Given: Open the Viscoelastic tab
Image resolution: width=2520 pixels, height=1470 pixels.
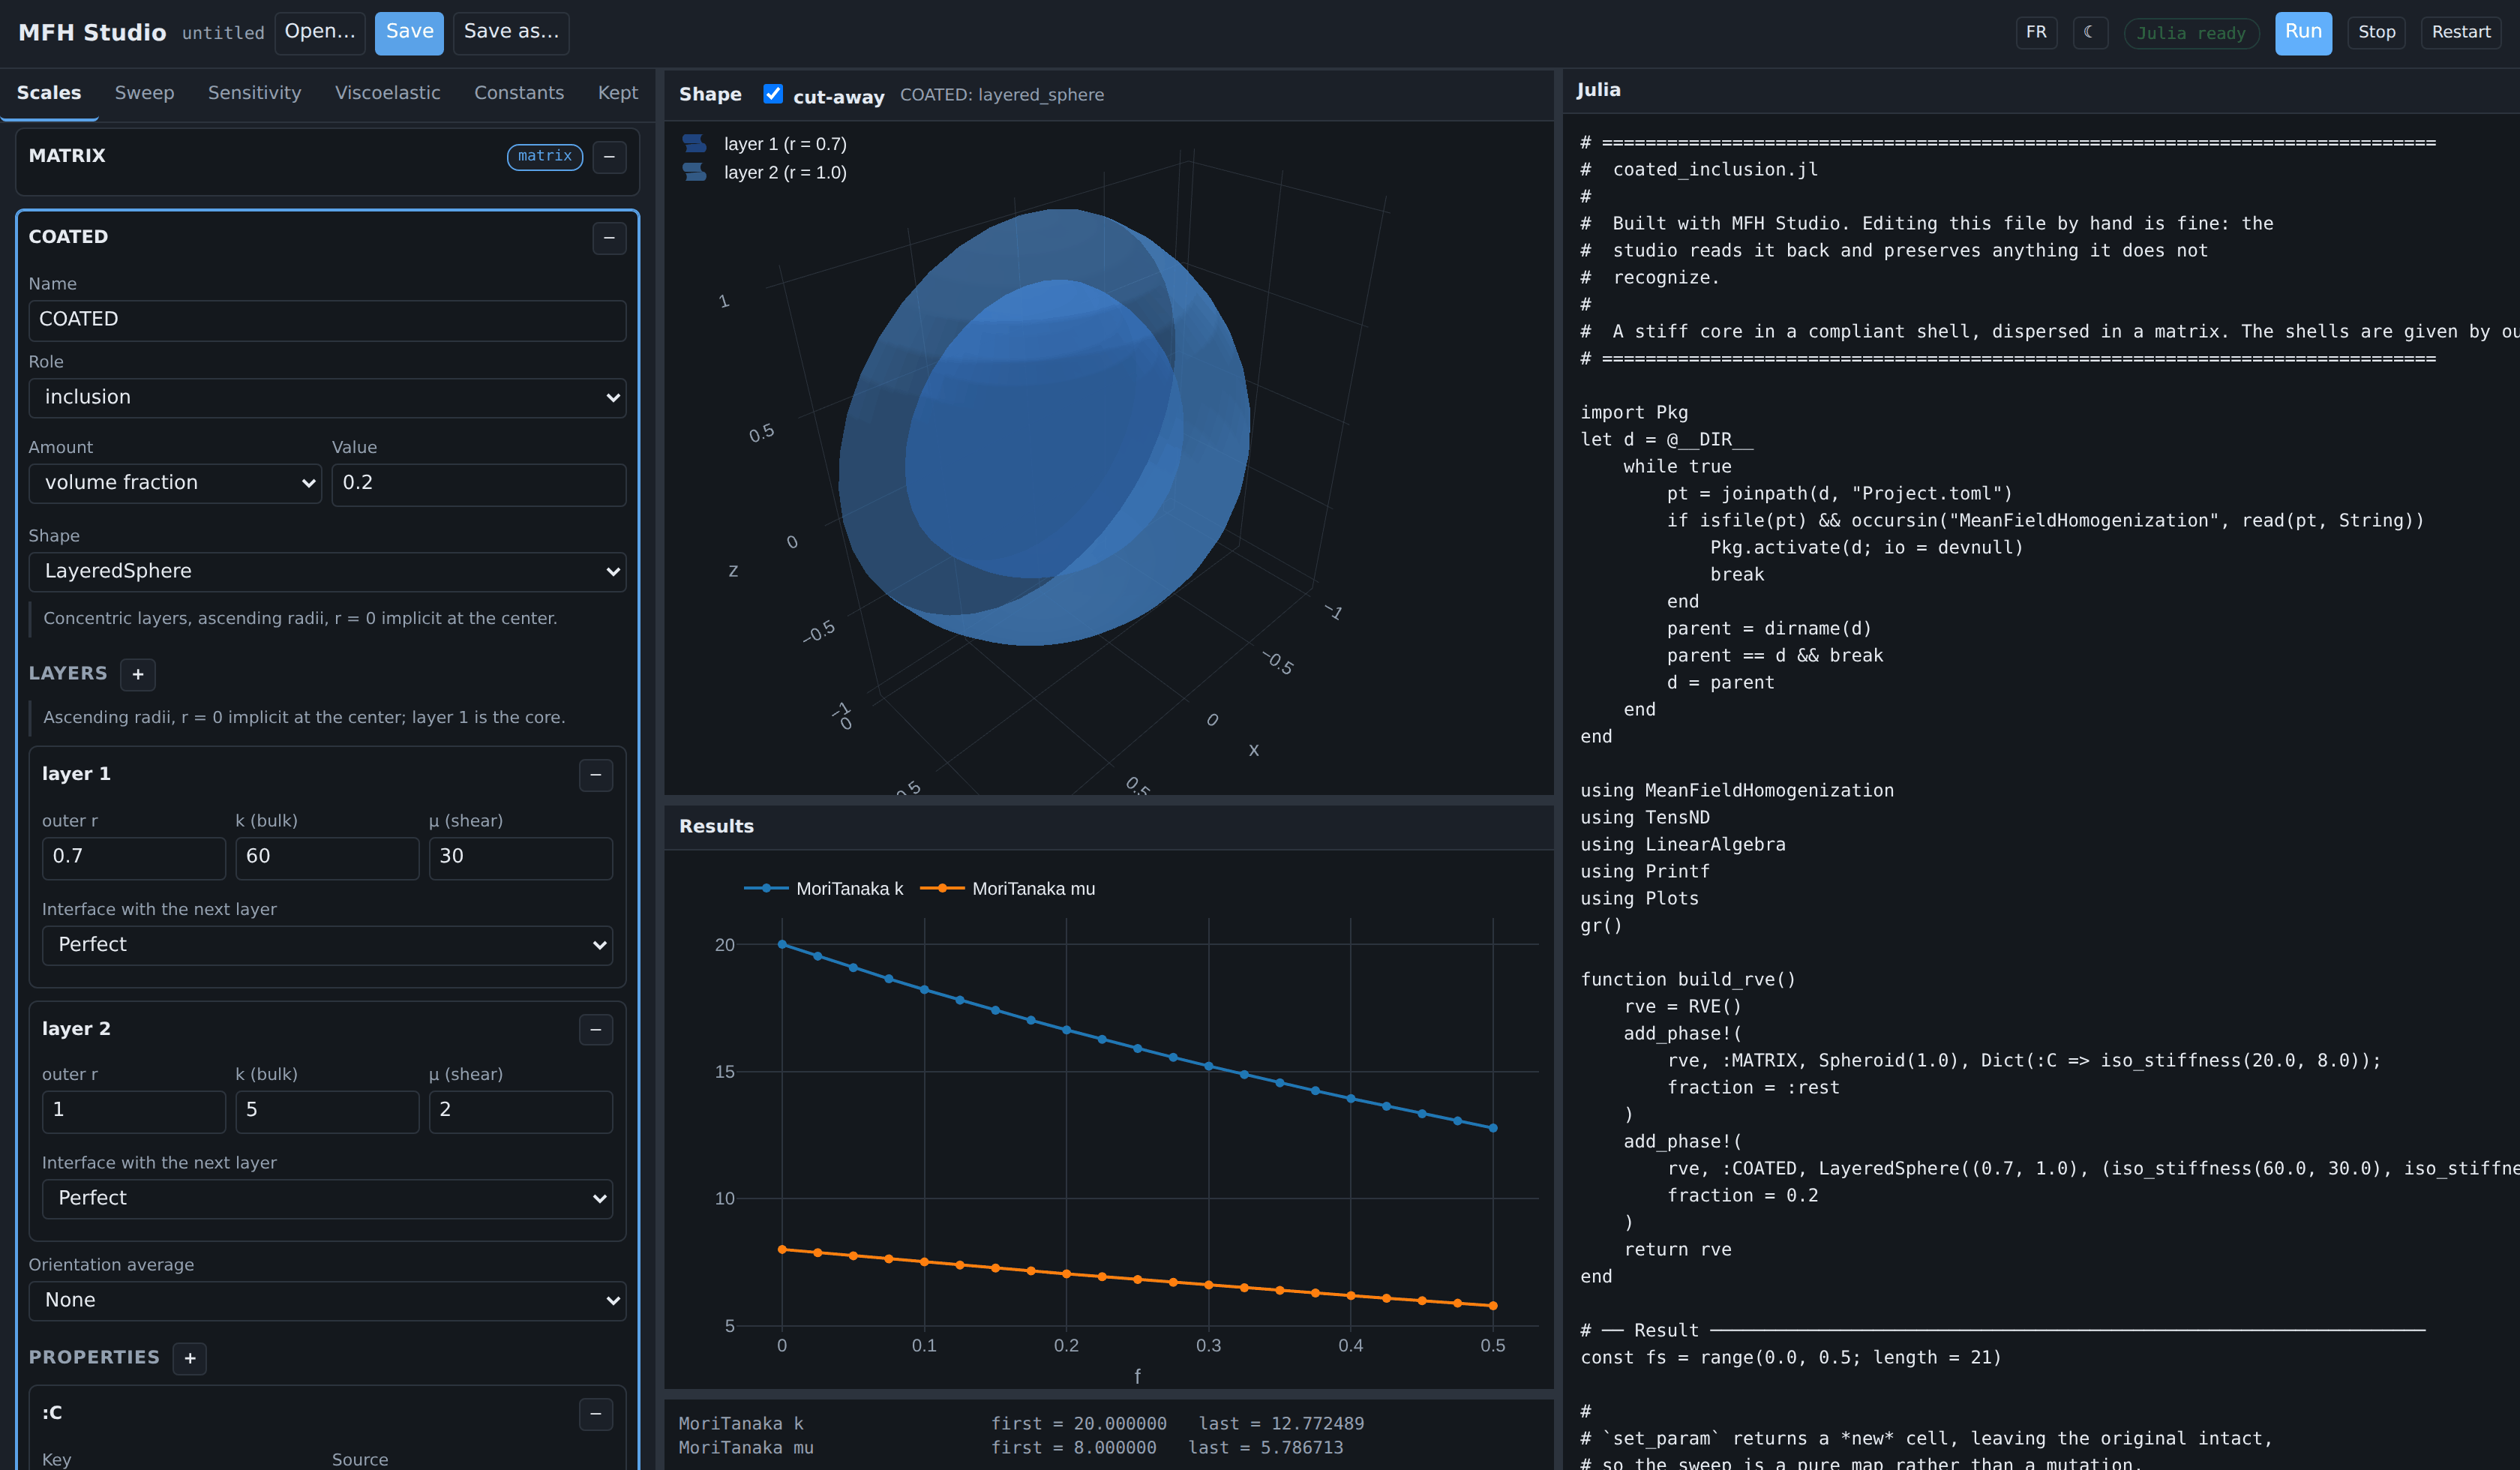Looking at the screenshot, I should point(387,93).
